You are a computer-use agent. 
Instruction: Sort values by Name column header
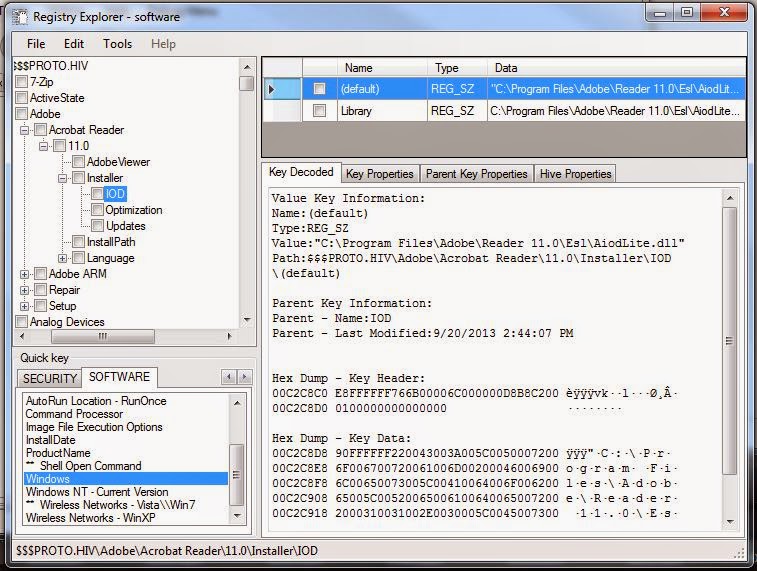pos(382,68)
